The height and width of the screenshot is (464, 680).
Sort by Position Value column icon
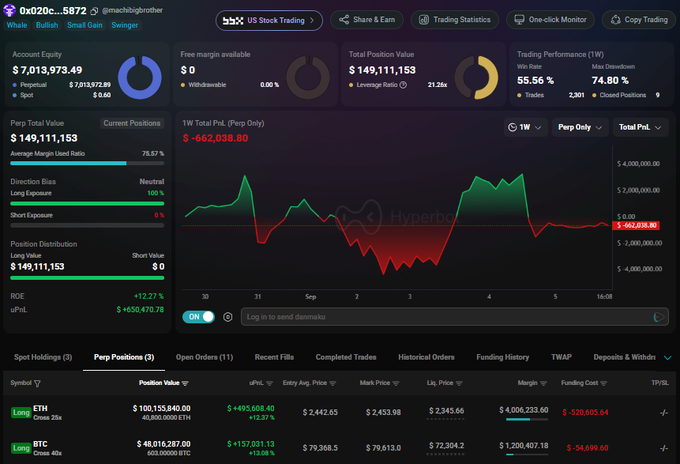point(185,383)
